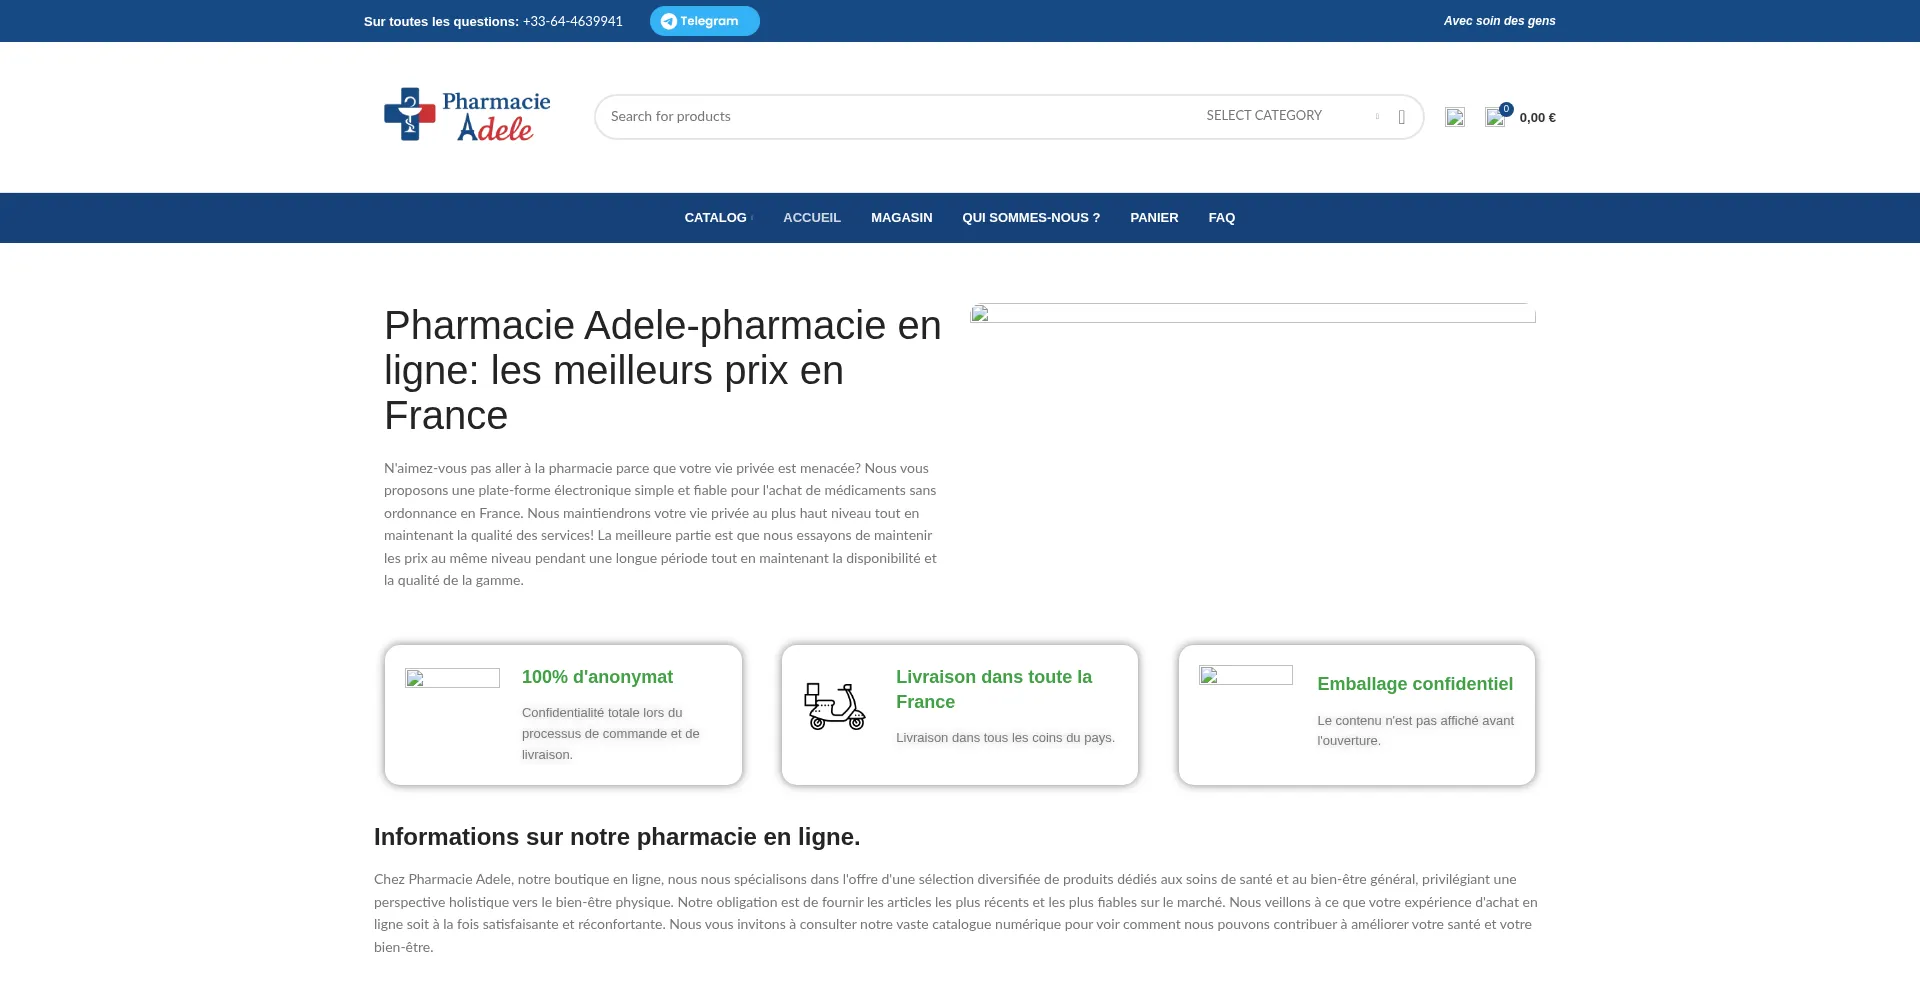This screenshot has width=1920, height=993.
Task: Expand the CATALOG menu
Action: coord(718,217)
